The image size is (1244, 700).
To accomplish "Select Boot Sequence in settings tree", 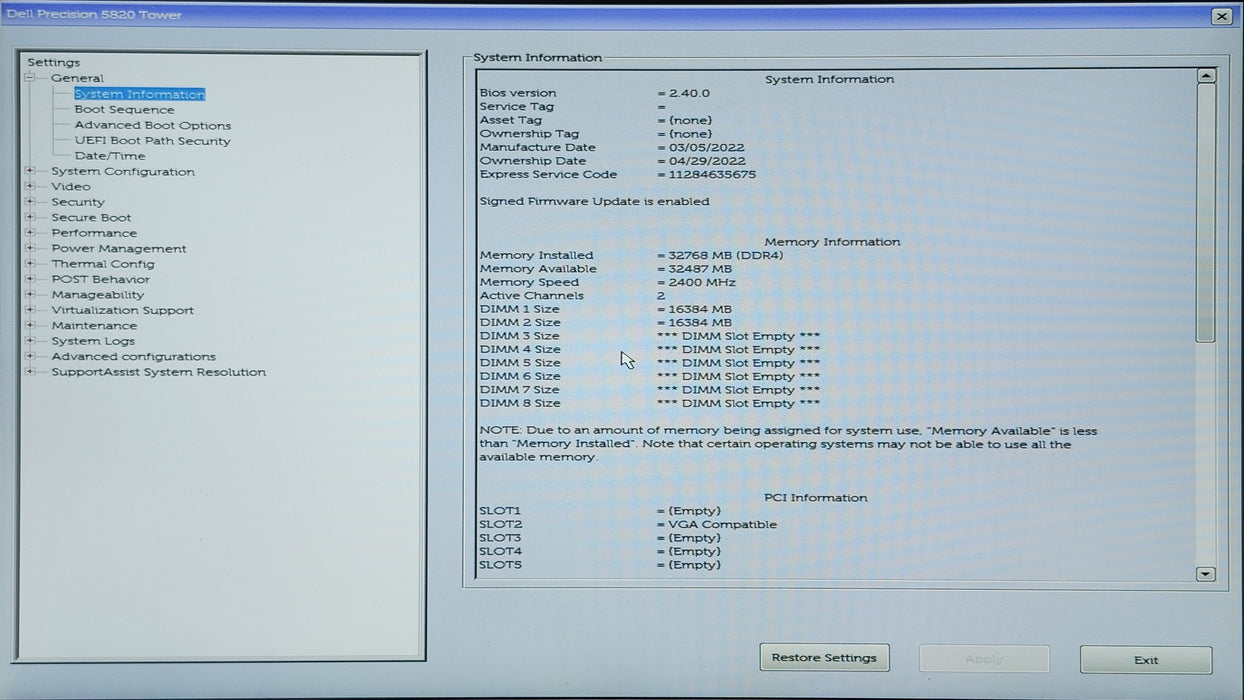I will click(124, 110).
